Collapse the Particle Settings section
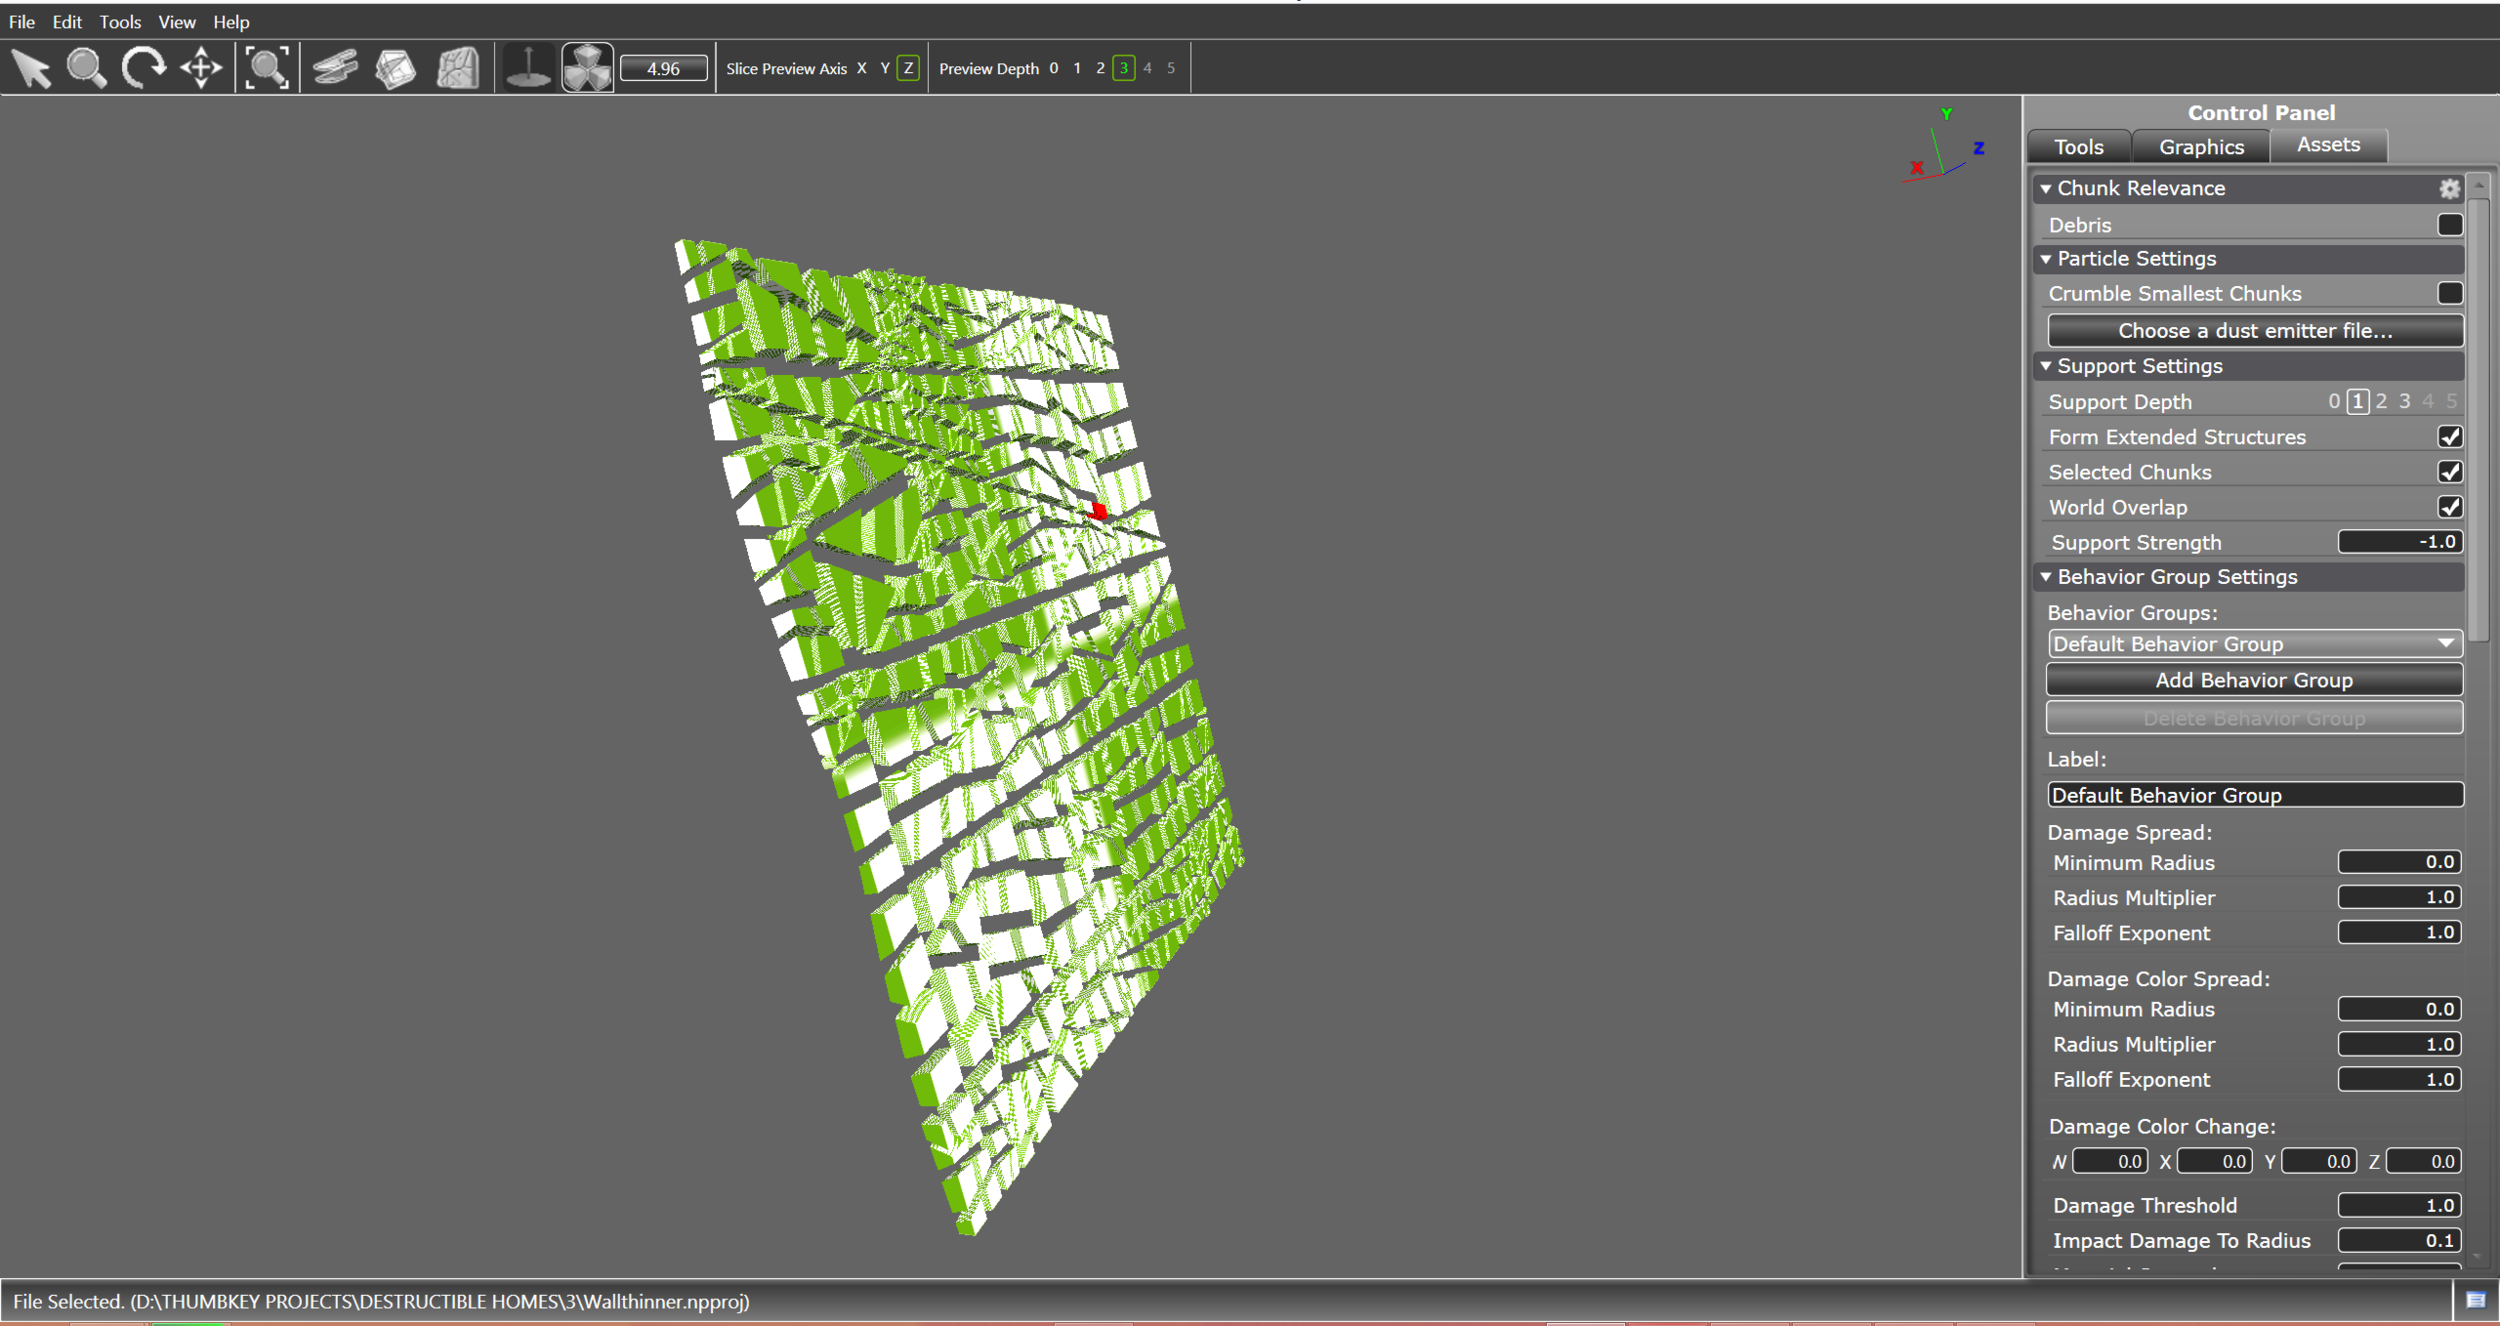The width and height of the screenshot is (2500, 1326). click(2046, 259)
